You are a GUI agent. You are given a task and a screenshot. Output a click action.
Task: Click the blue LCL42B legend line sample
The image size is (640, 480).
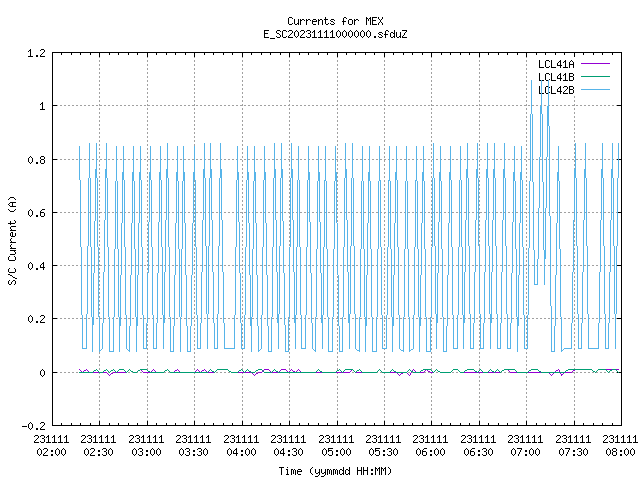[596, 90]
